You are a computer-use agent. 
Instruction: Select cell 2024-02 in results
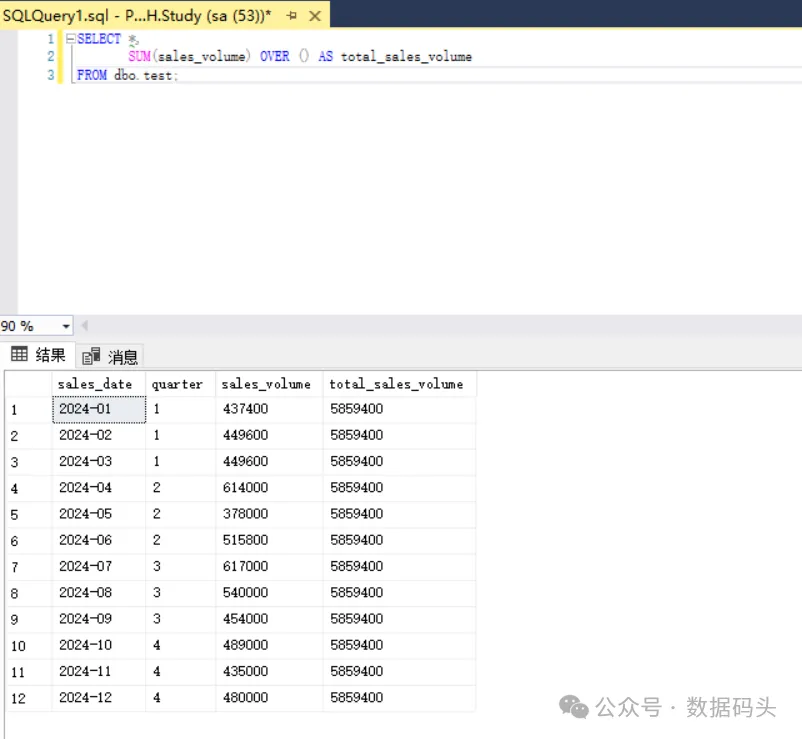point(99,435)
